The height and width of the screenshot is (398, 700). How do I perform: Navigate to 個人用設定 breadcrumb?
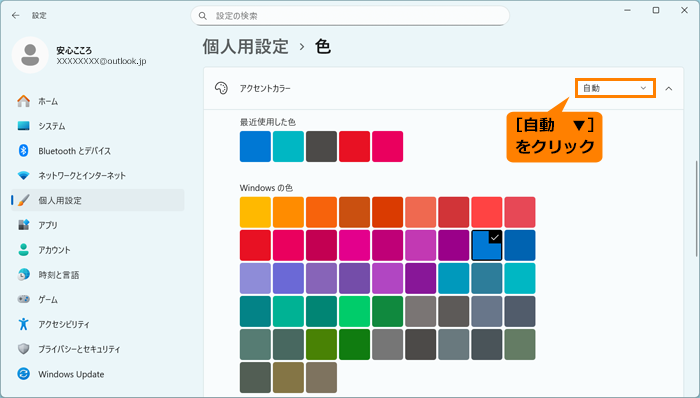[x=246, y=46]
